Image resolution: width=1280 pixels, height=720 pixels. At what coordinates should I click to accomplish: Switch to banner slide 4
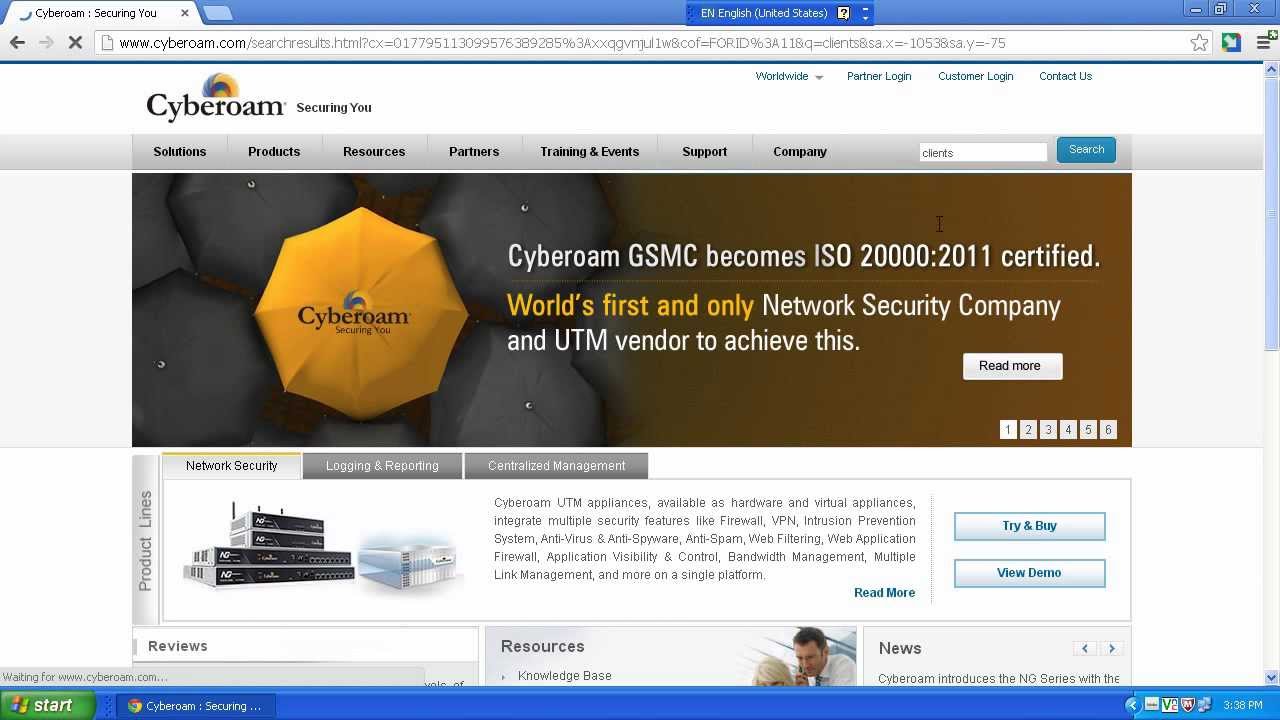click(1068, 429)
